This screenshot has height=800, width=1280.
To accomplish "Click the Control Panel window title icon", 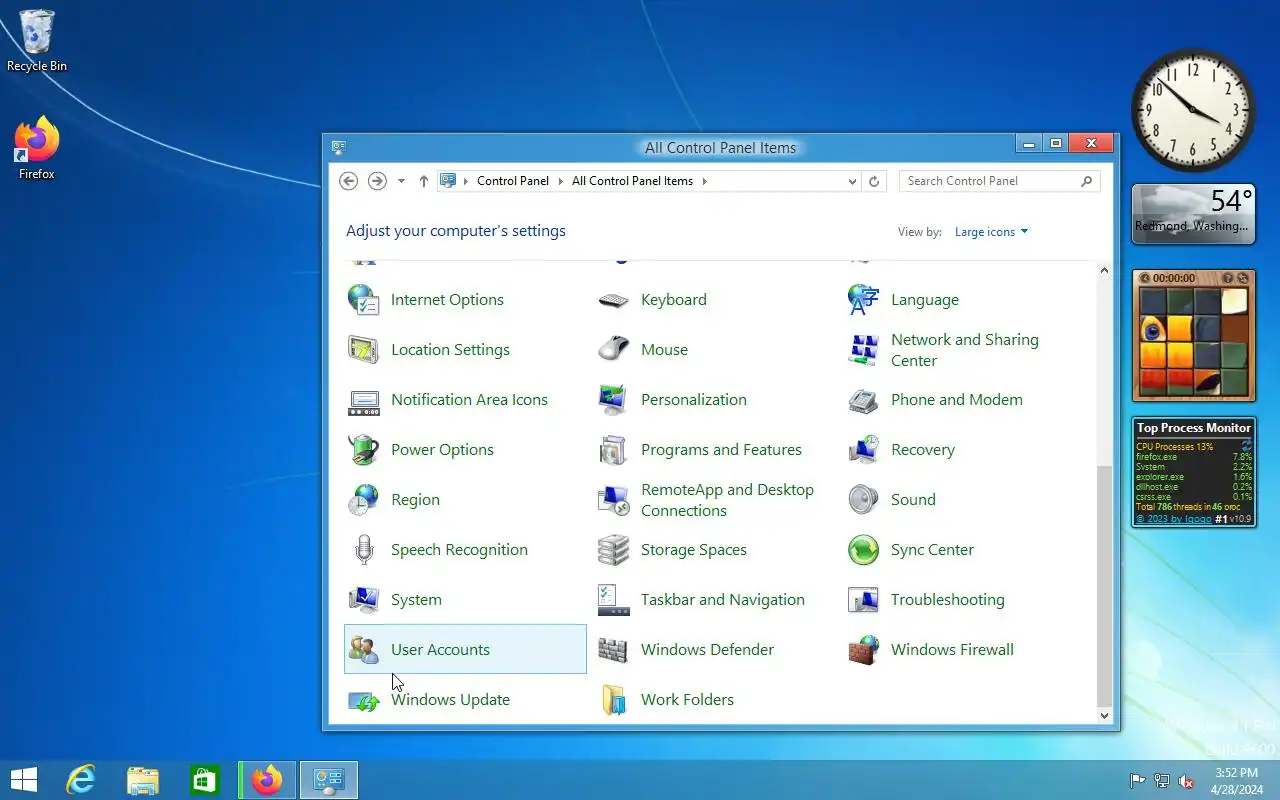I will coord(339,147).
